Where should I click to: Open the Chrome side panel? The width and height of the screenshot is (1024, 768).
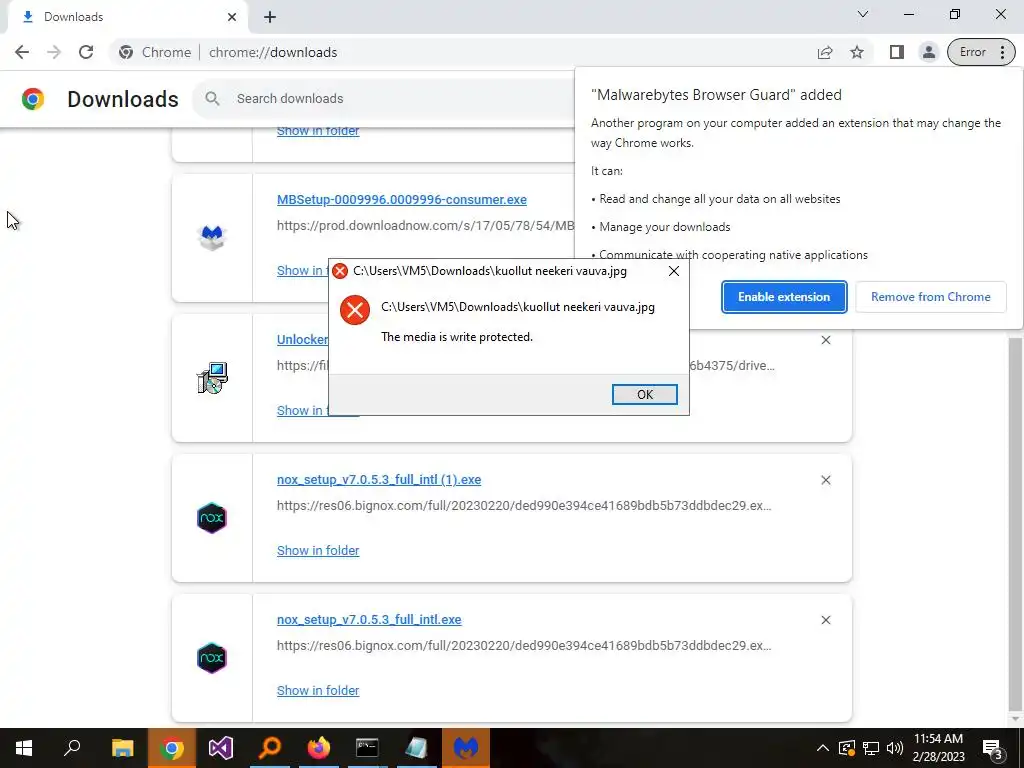point(897,52)
